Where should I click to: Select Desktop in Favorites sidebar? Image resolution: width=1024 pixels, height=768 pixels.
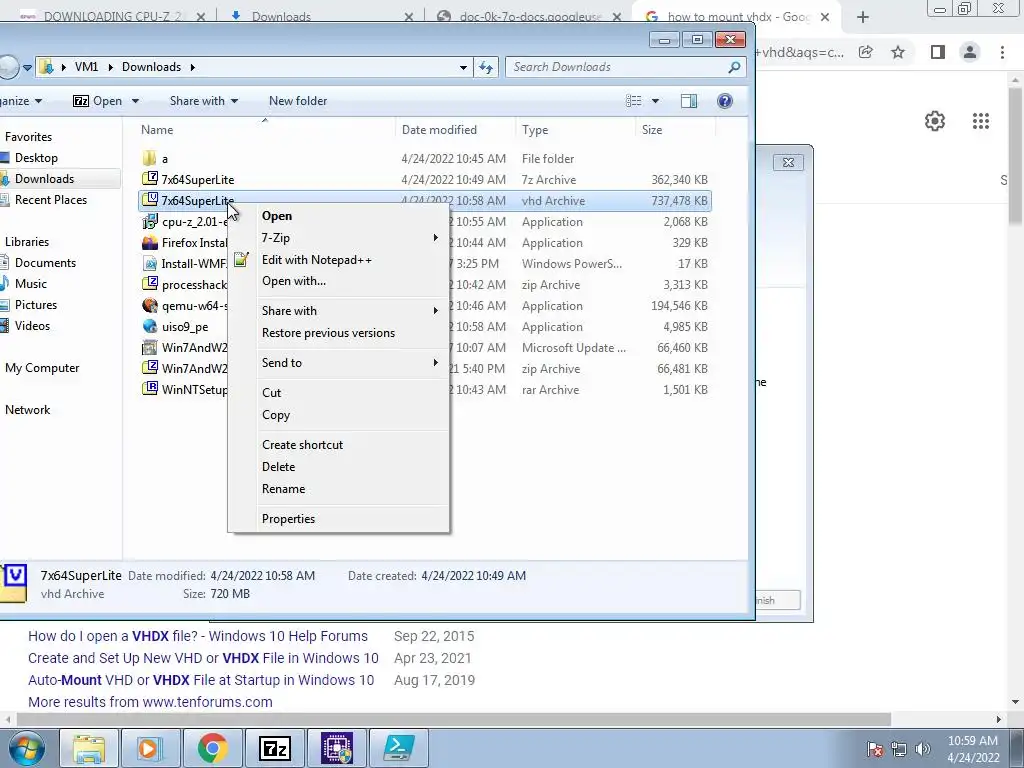click(36, 158)
